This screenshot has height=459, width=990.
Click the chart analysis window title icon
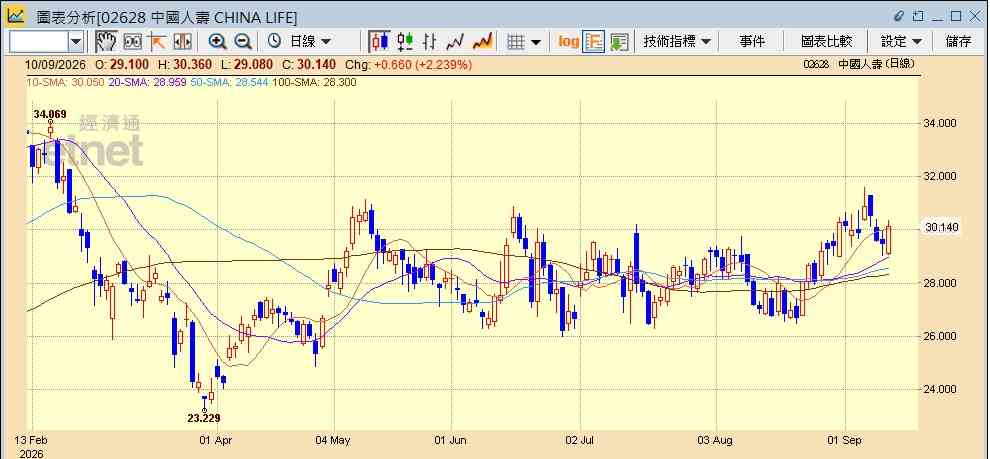pos(16,16)
